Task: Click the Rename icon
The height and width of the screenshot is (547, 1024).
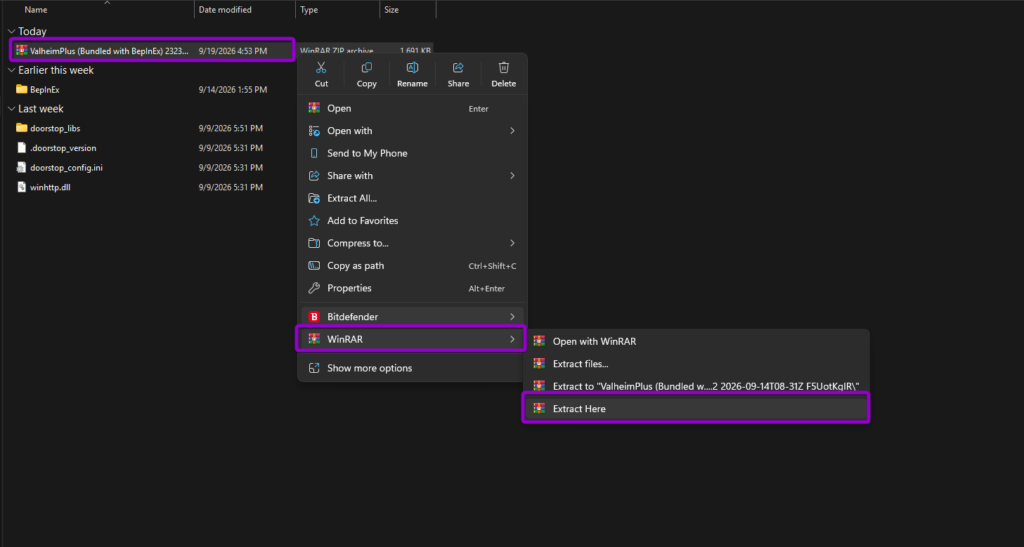Action: pyautogui.click(x=412, y=68)
